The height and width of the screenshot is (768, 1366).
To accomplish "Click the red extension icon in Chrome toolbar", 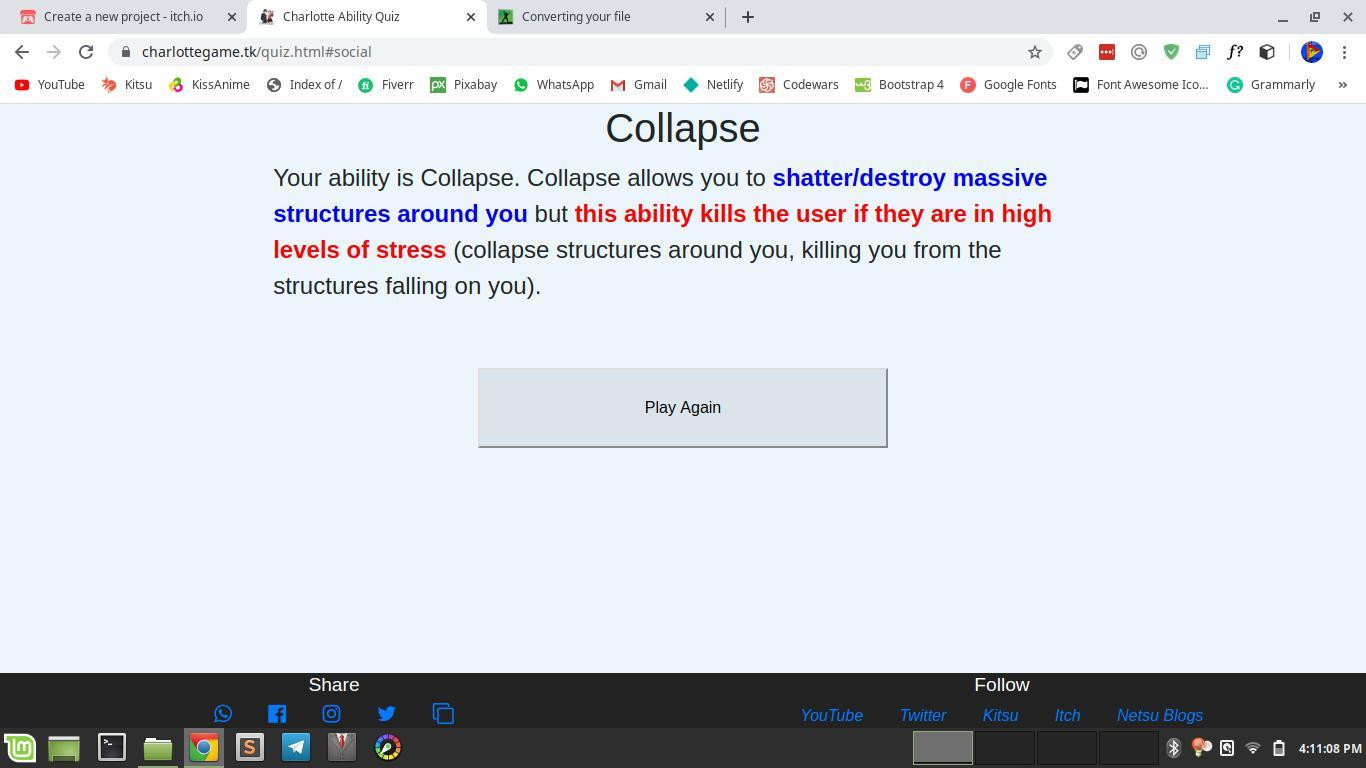I will (x=1107, y=52).
